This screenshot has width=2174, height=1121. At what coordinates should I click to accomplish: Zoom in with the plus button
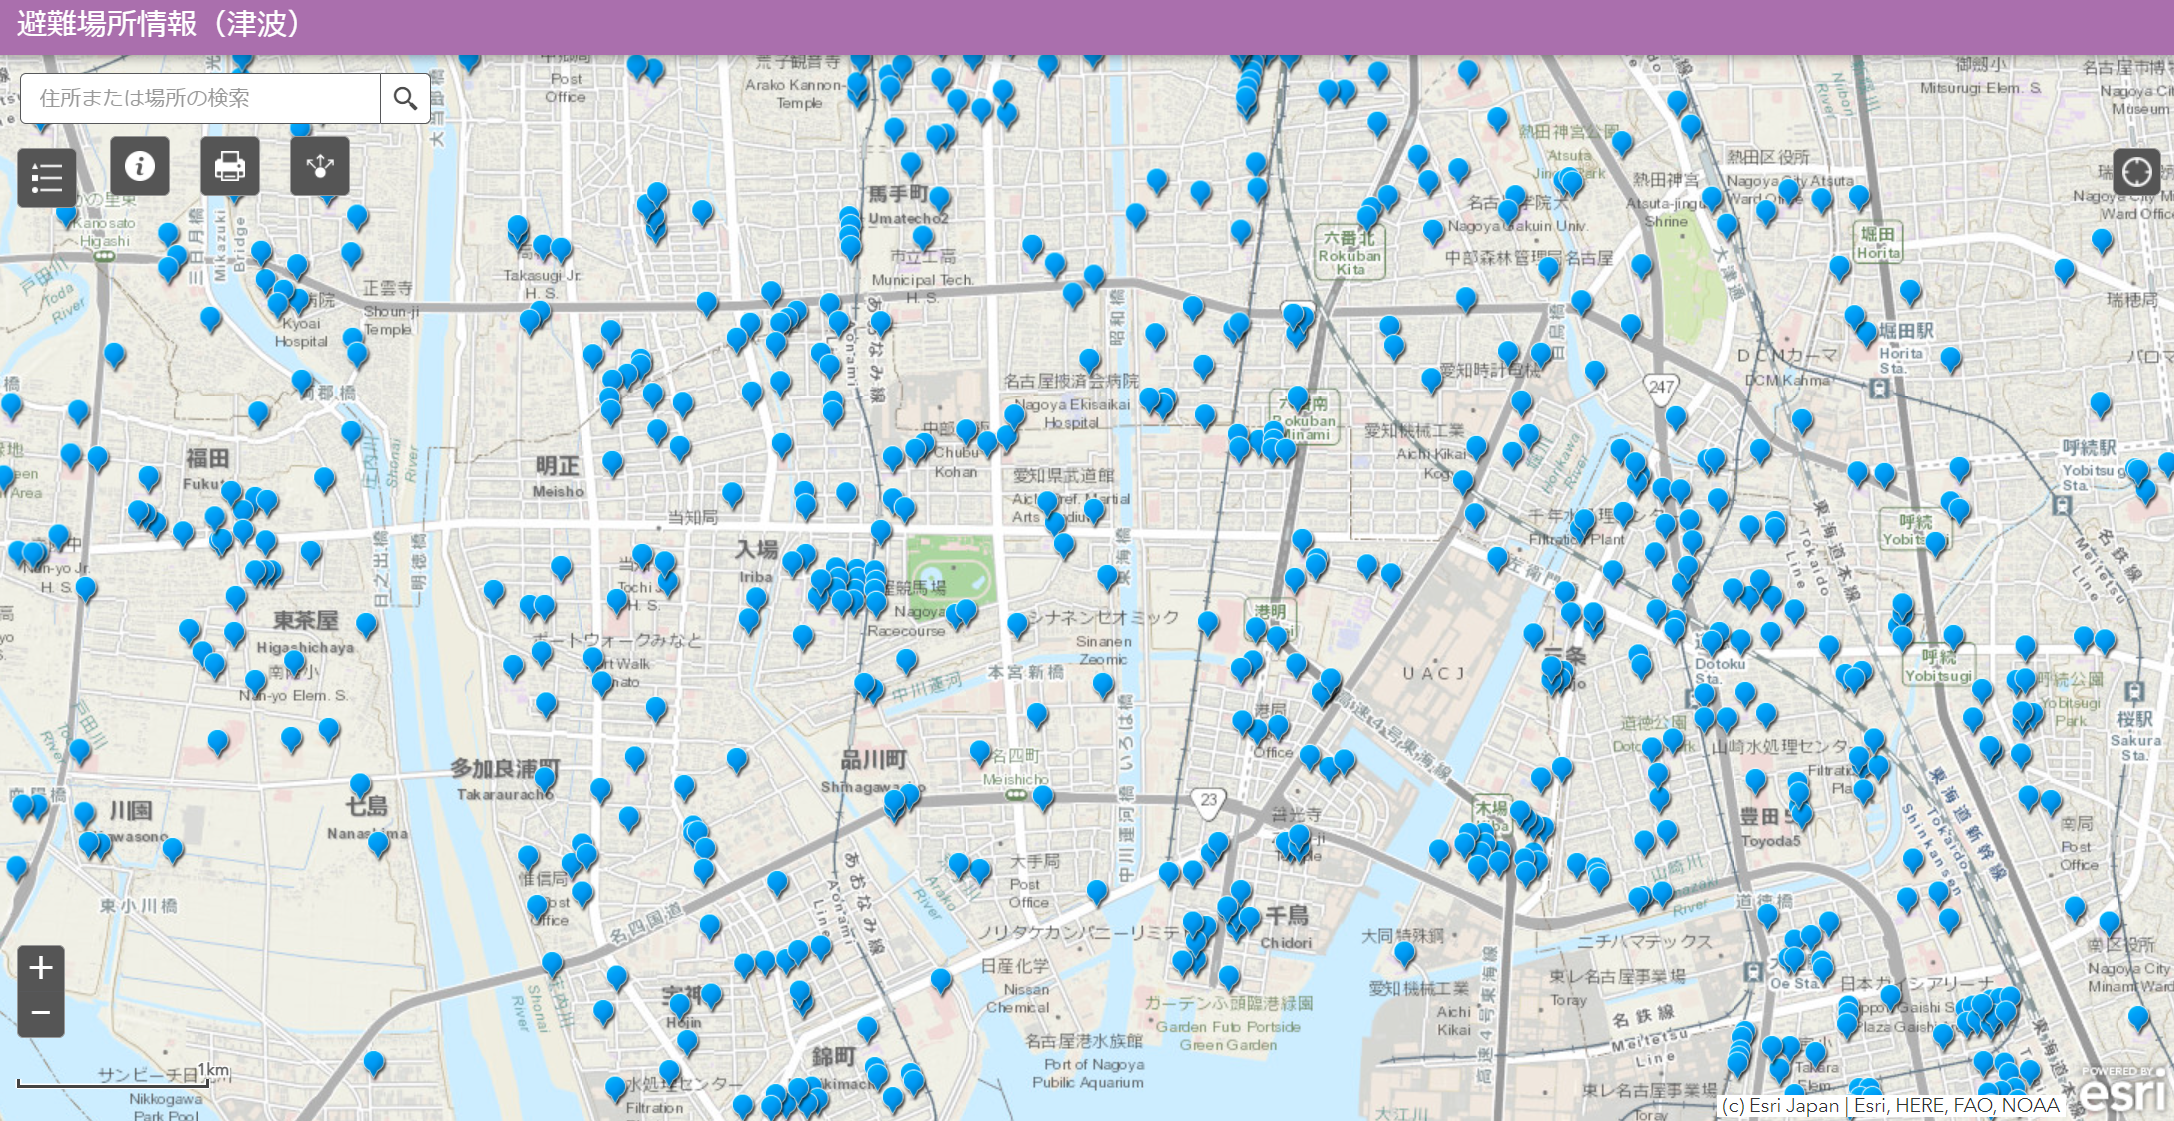41,968
